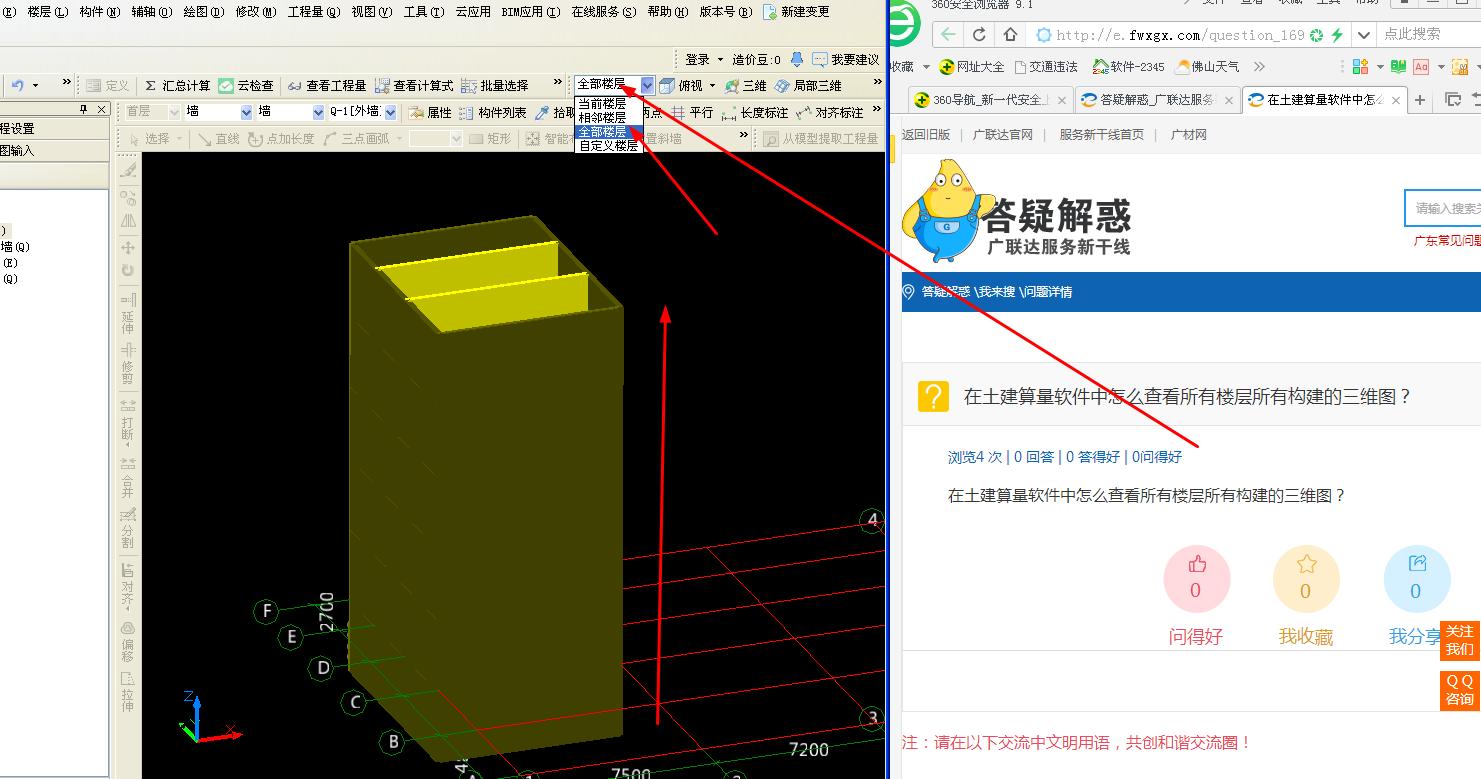Open the 构件列表 component list

pyautogui.click(x=493, y=112)
